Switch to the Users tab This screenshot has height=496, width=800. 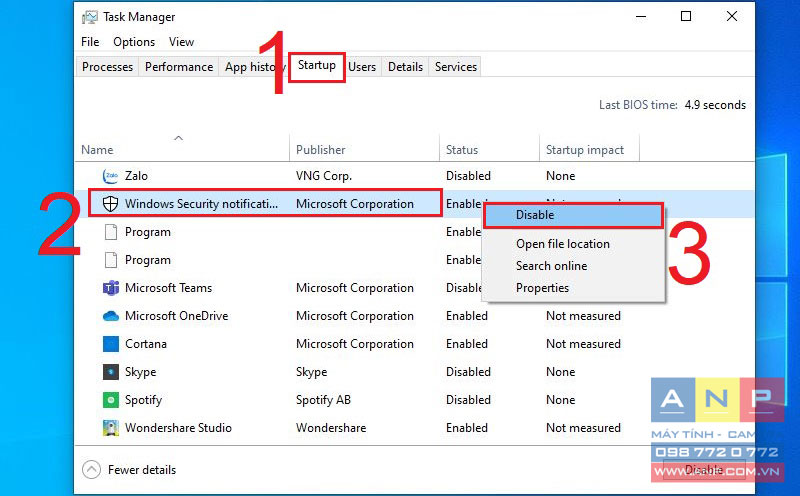tap(362, 67)
